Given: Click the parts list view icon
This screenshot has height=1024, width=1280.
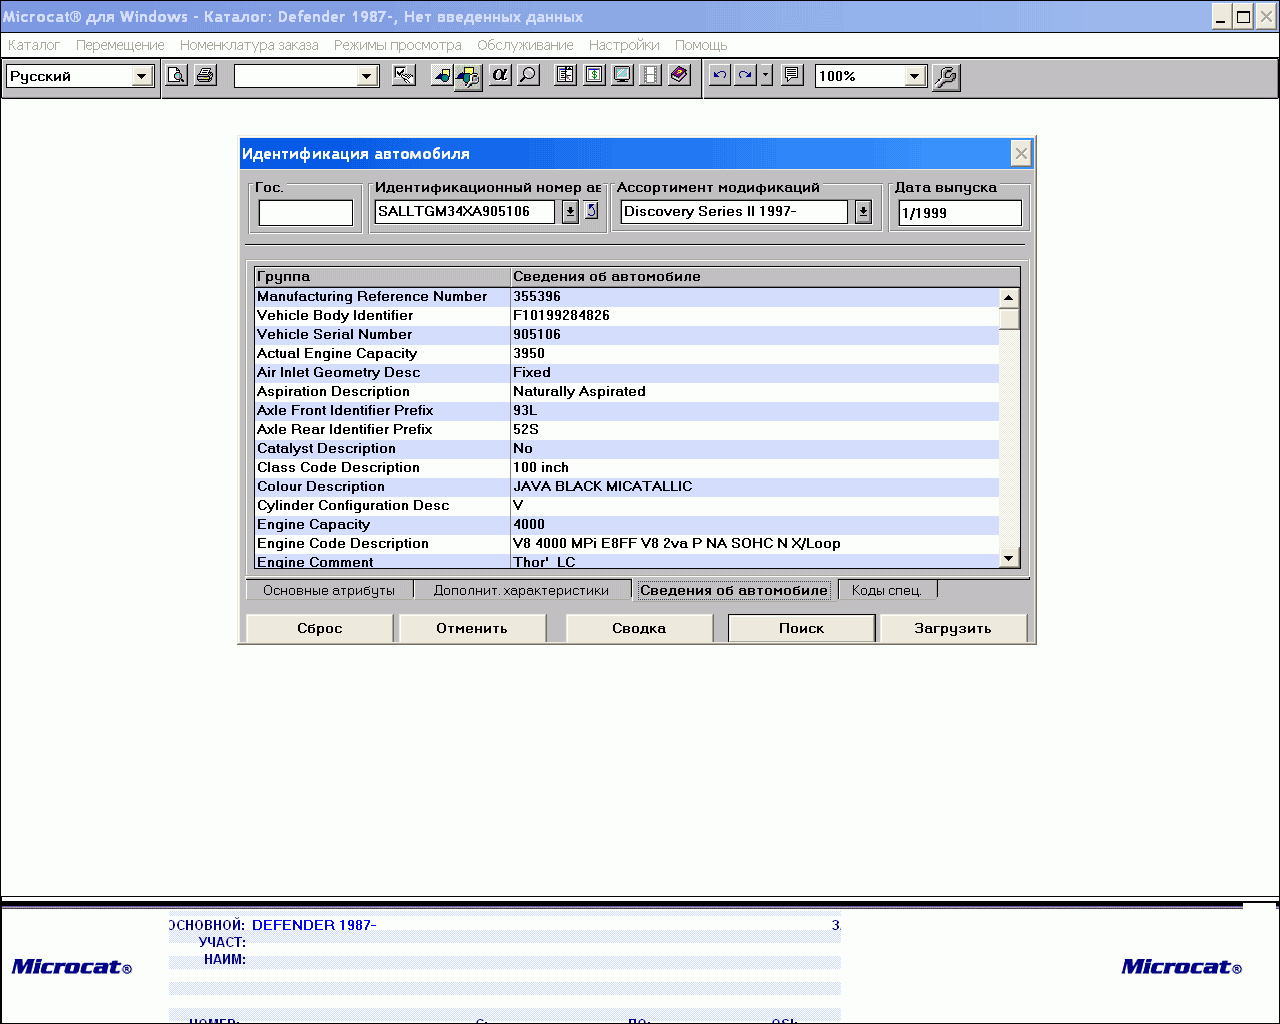Looking at the screenshot, I should 565,75.
